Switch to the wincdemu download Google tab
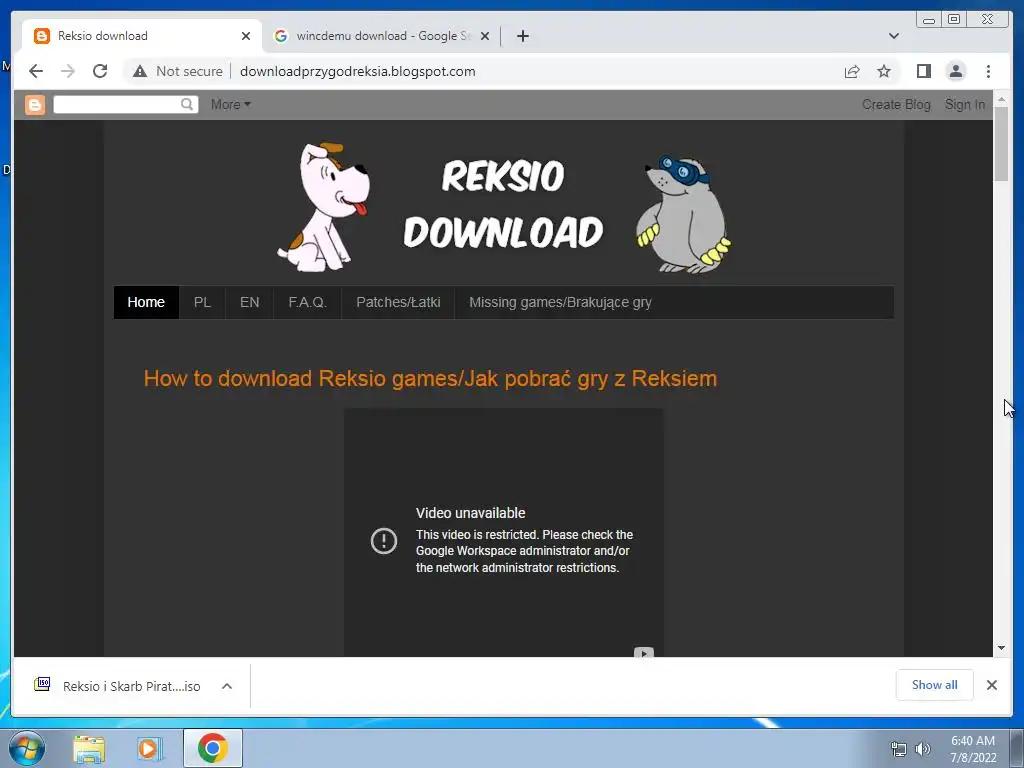 382,36
